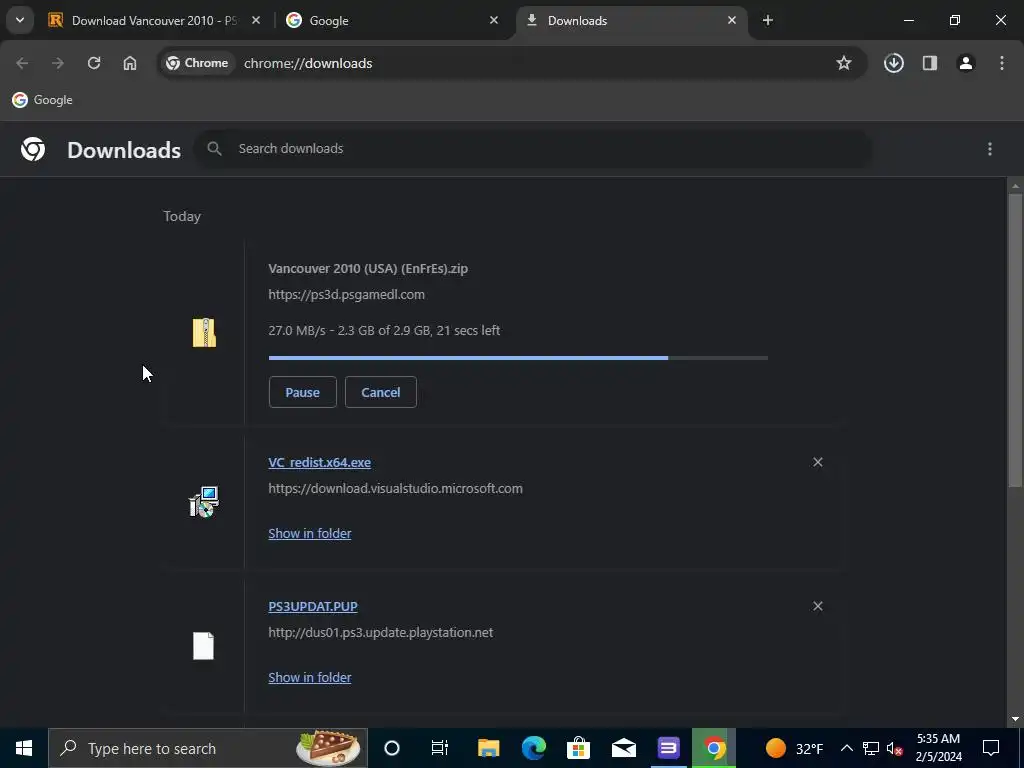This screenshot has width=1024, height=768.
Task: Pause the Vancouver 2010 download
Action: click(302, 392)
